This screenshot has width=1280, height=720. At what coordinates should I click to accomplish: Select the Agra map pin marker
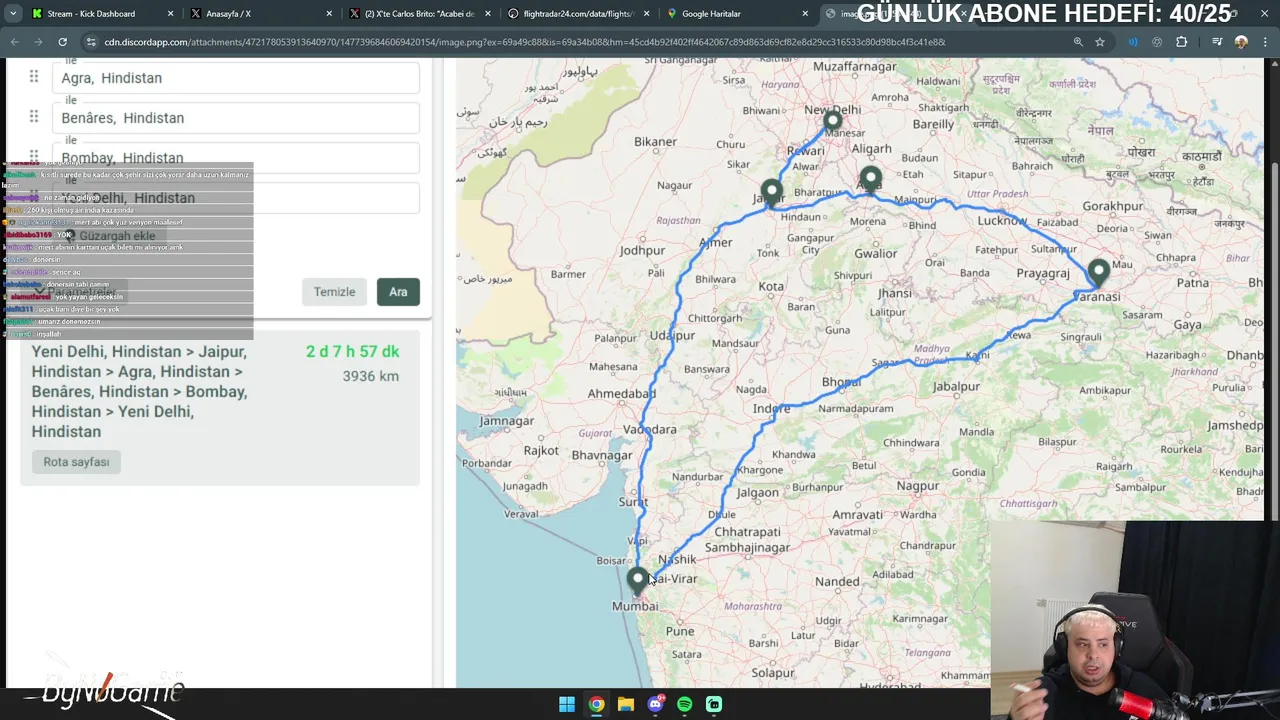click(x=870, y=179)
